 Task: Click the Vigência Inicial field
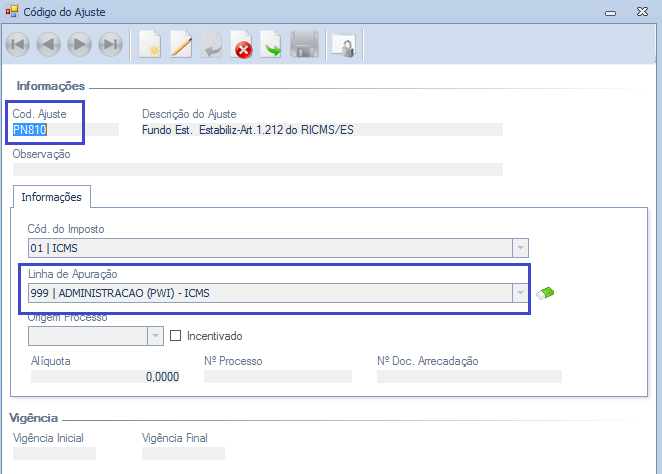(x=54, y=453)
